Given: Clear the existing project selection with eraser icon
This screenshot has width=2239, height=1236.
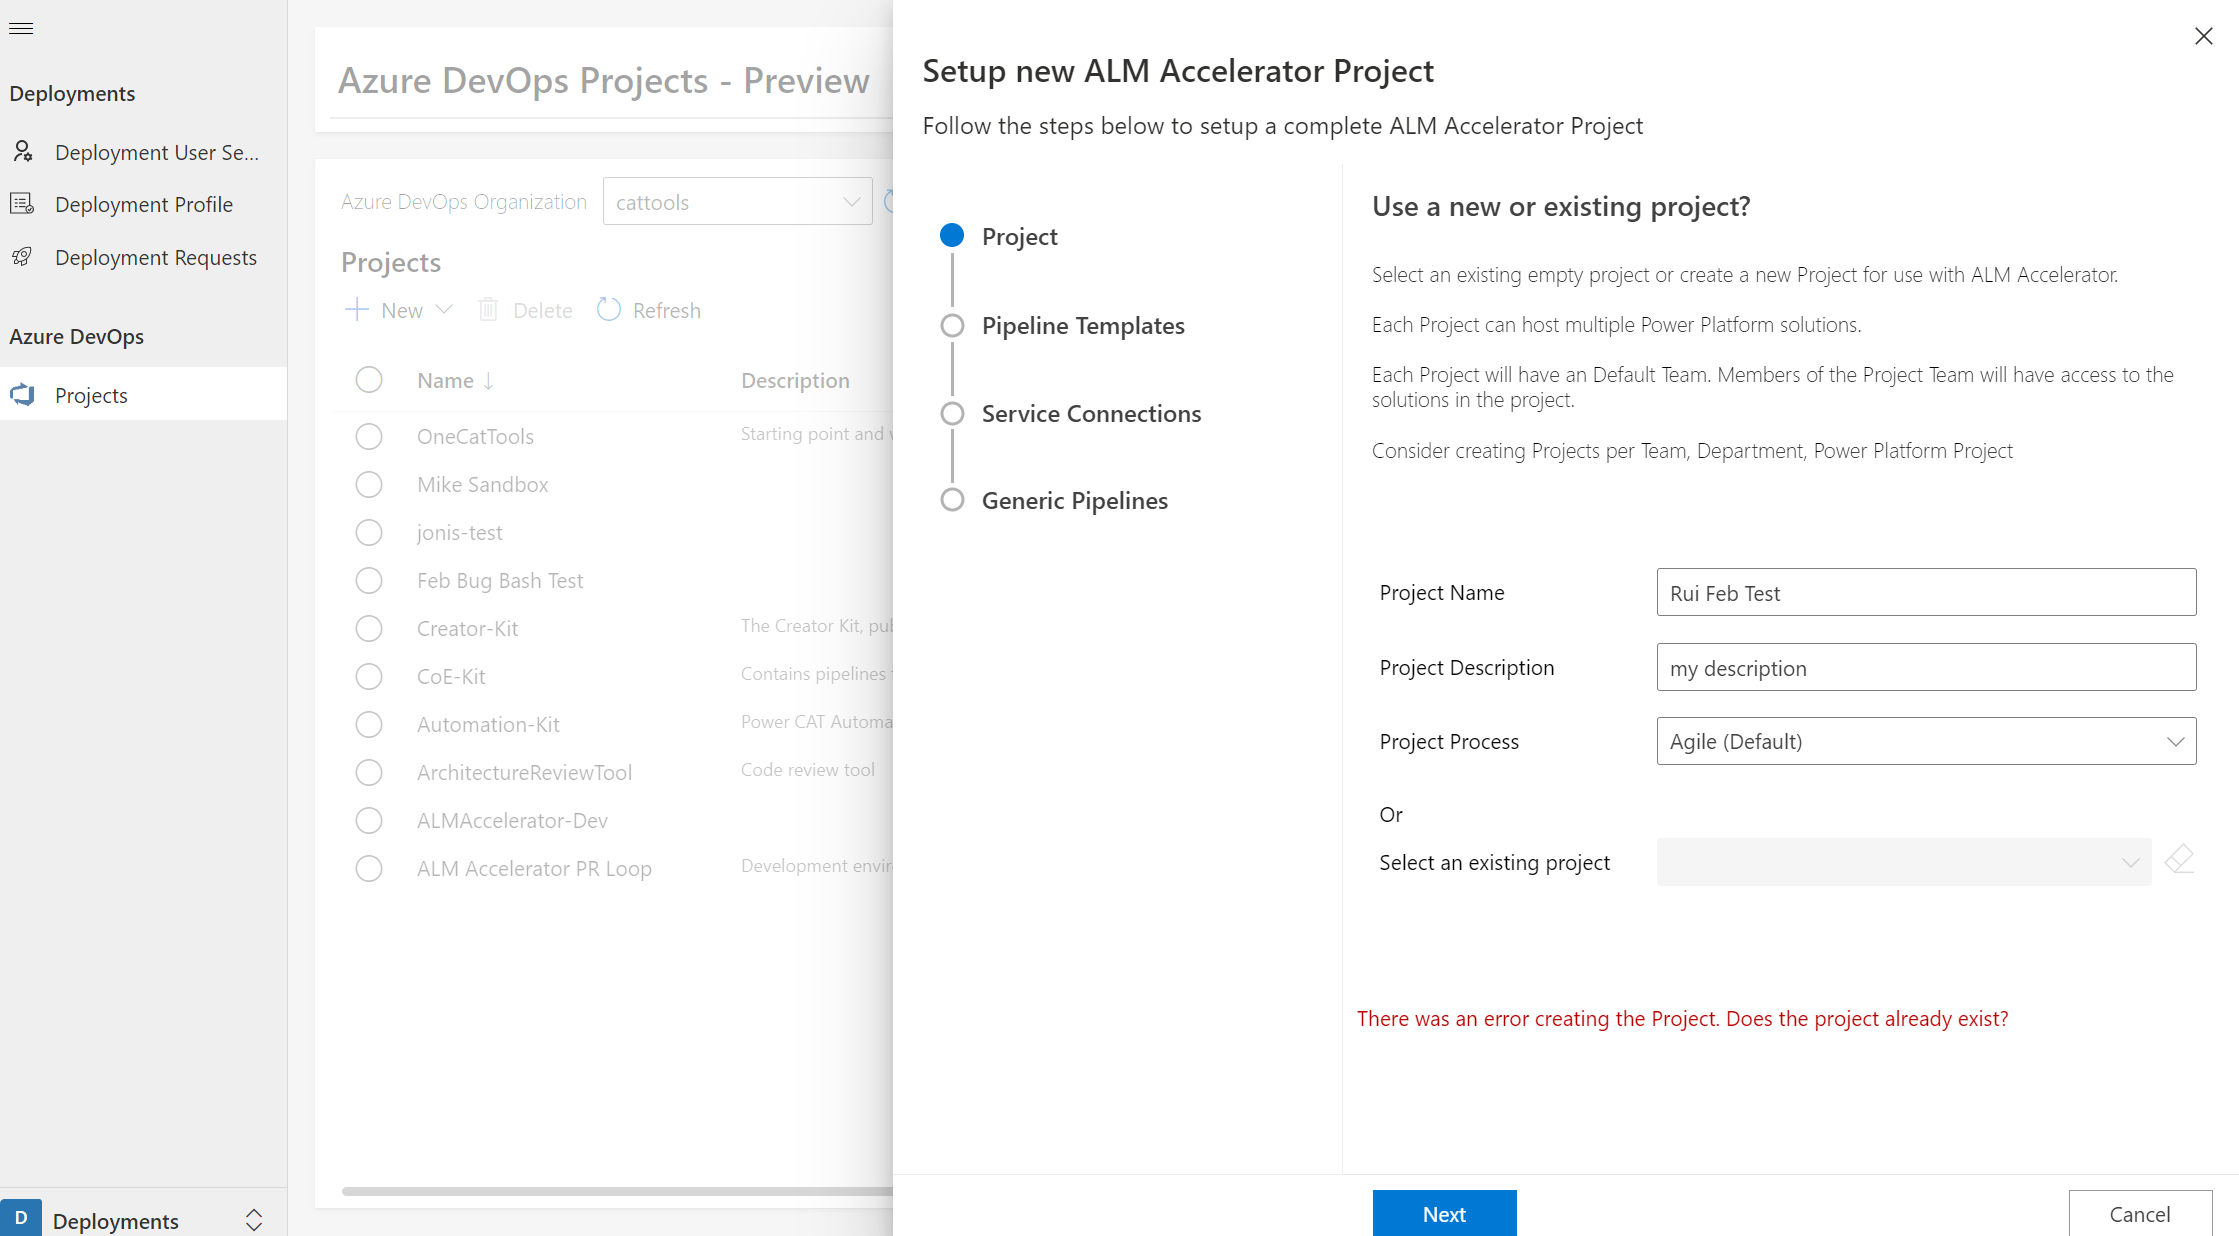Looking at the screenshot, I should 2181,859.
